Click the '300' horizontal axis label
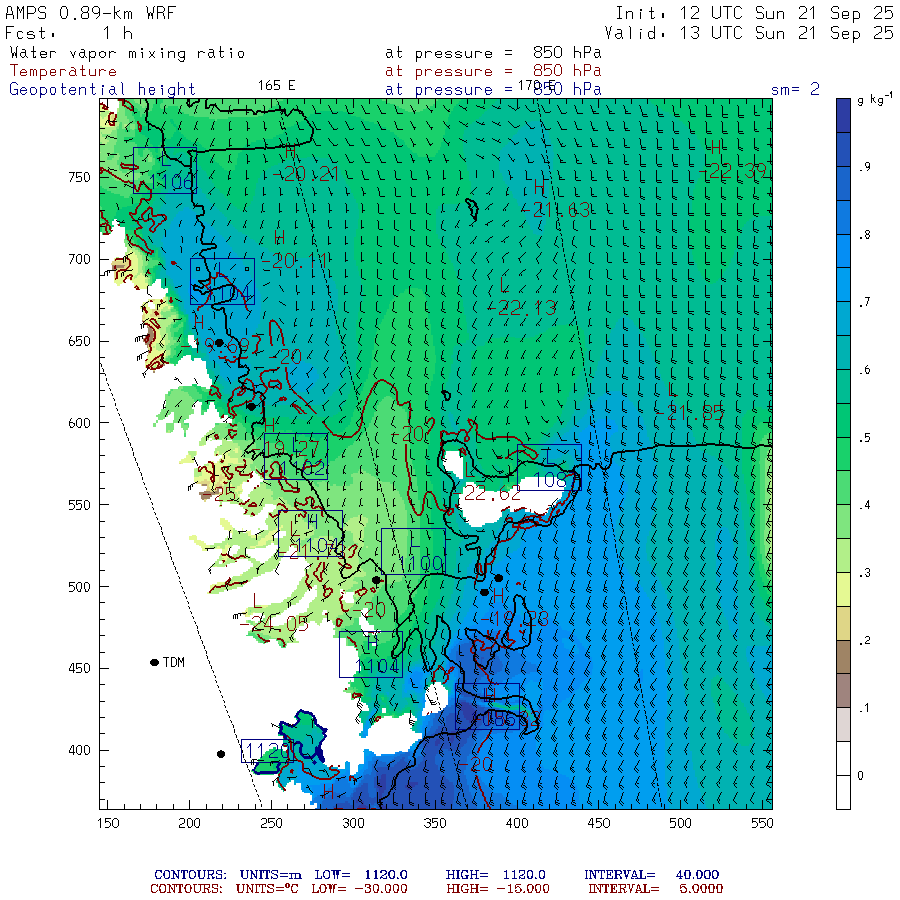 [354, 823]
